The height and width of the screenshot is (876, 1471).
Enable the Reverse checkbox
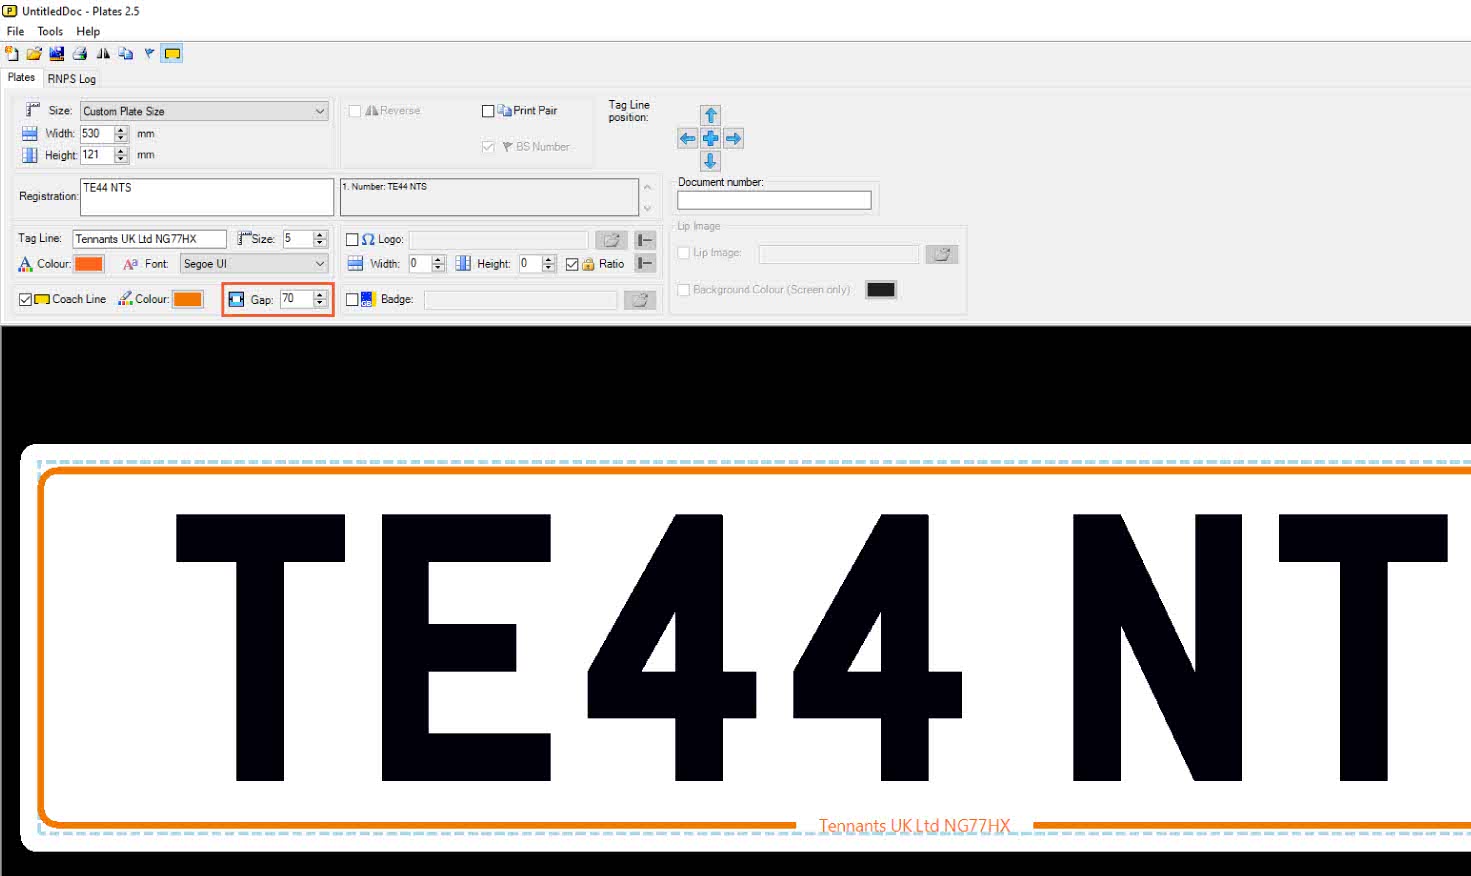coord(355,111)
